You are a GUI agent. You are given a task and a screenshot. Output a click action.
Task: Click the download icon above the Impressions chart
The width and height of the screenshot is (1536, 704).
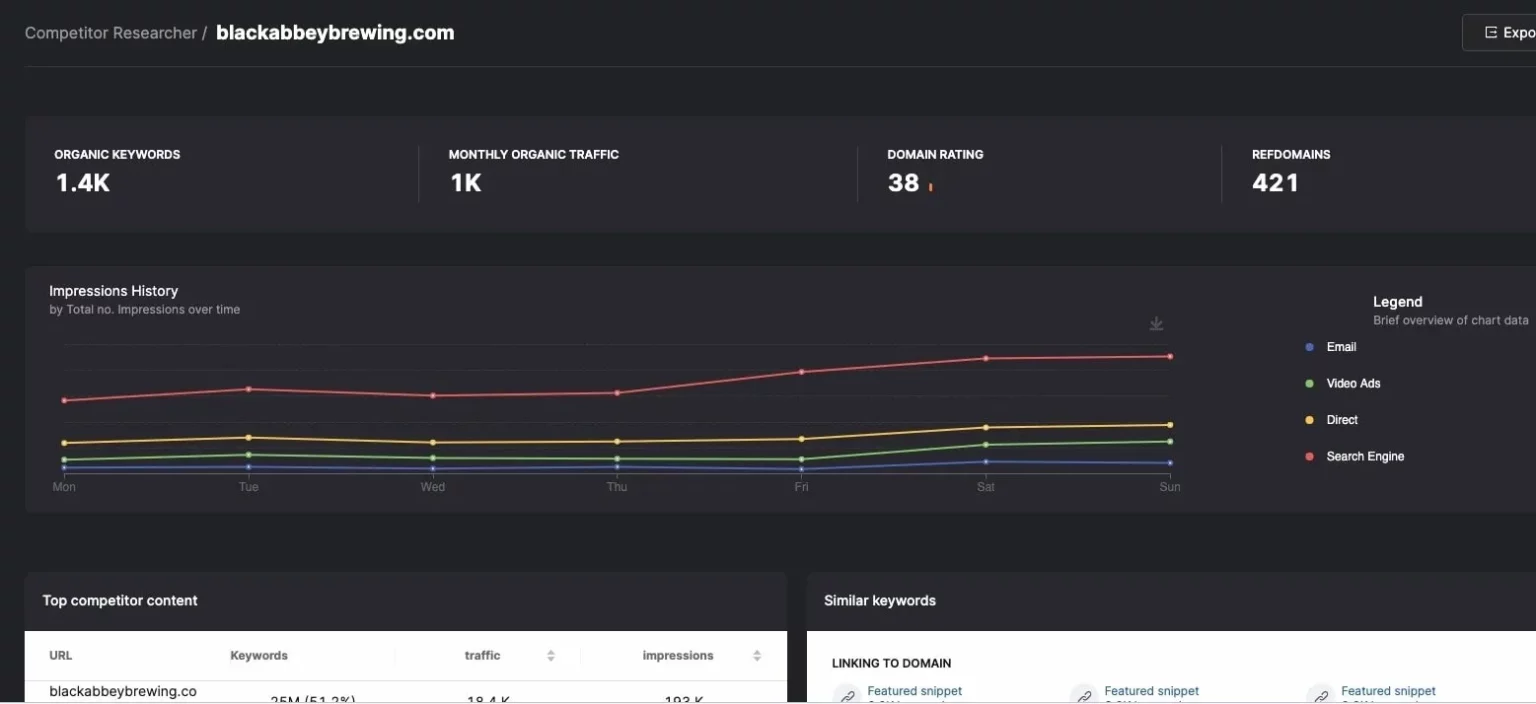pos(1155,323)
